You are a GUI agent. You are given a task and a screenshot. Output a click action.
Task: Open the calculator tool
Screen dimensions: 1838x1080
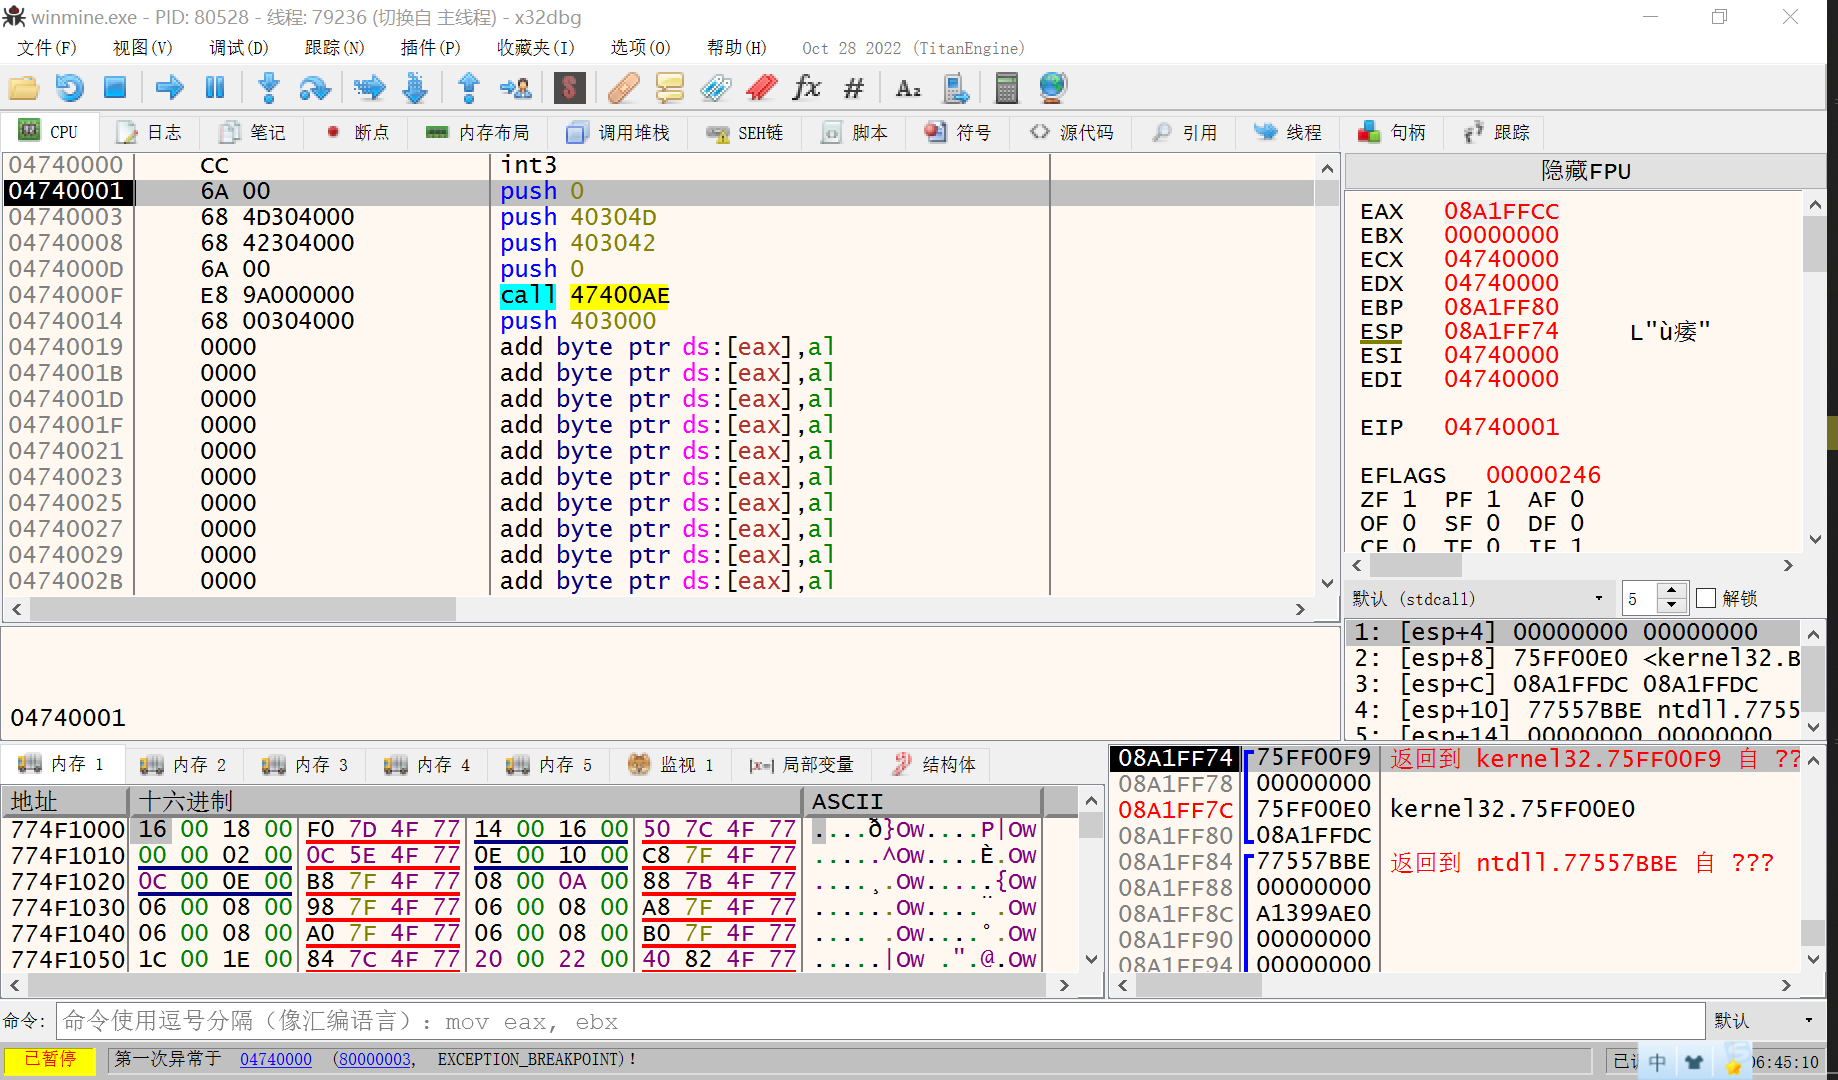pos(1007,88)
